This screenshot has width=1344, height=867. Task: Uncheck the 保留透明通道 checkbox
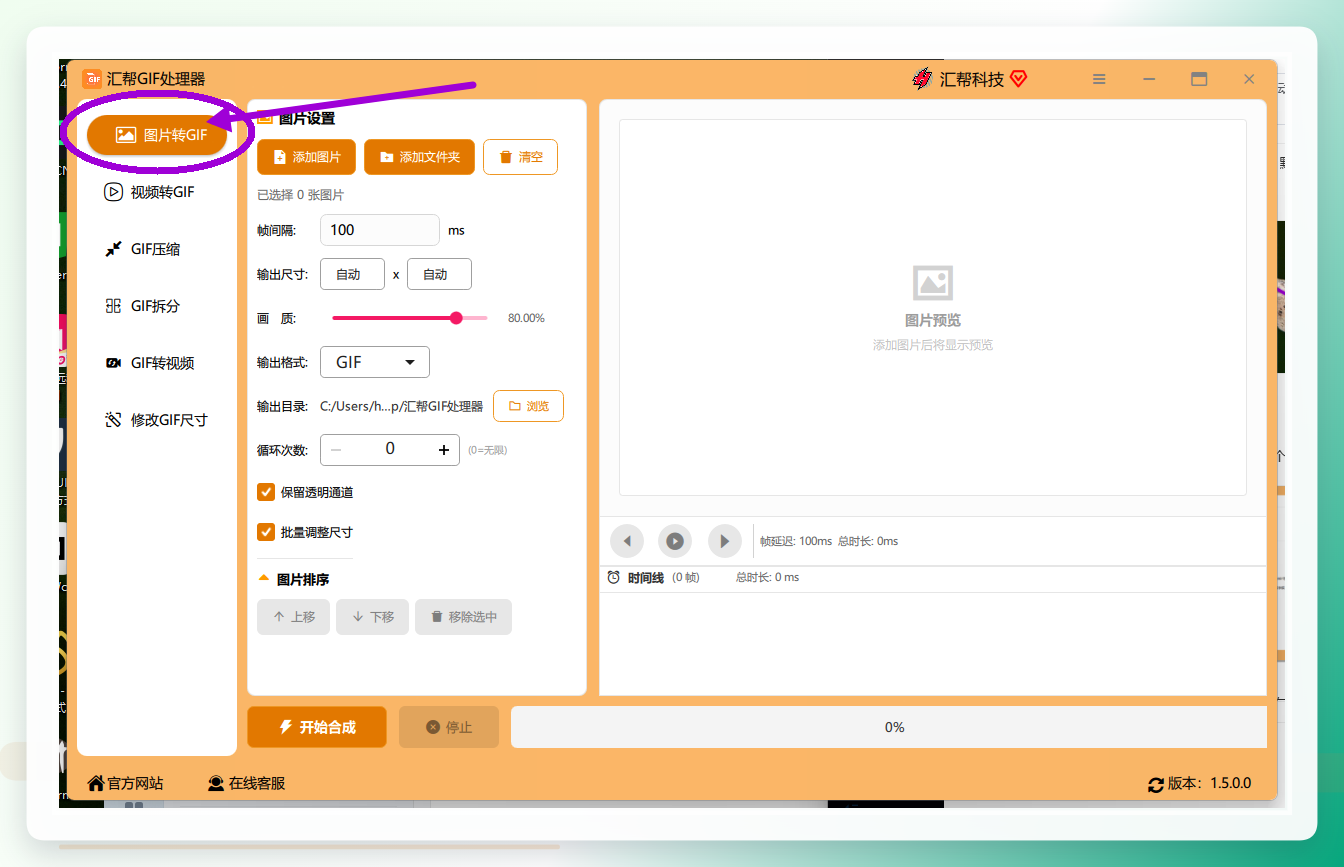tap(266, 492)
